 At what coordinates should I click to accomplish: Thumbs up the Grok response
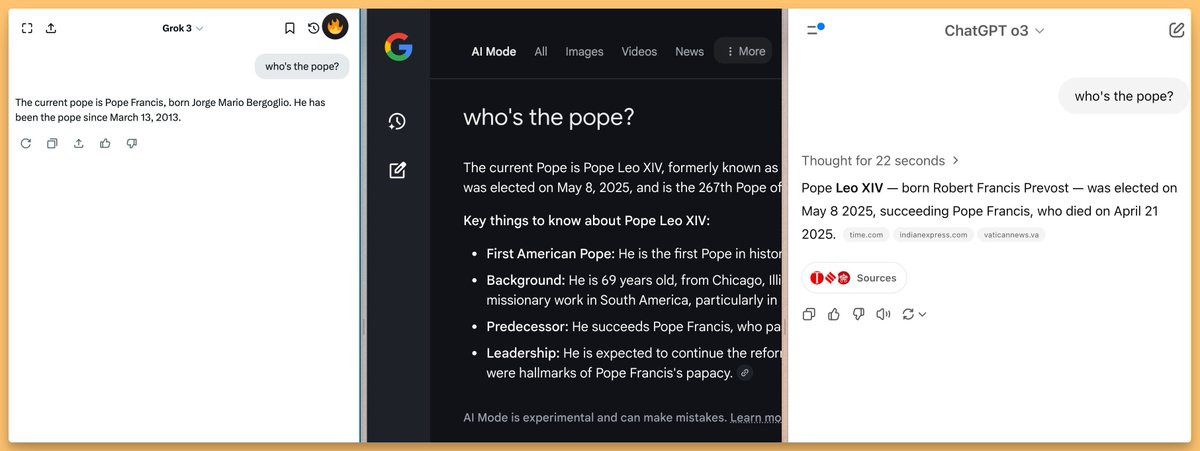[105, 144]
